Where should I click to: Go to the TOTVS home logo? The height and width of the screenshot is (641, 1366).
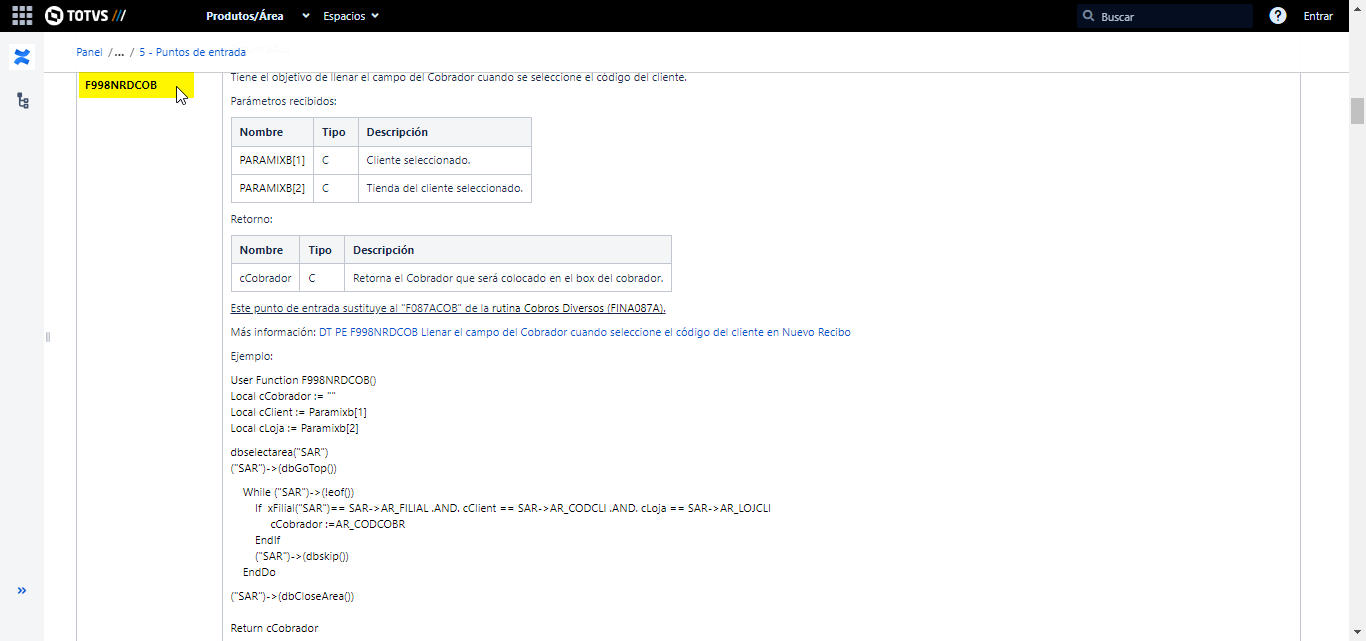[x=85, y=16]
